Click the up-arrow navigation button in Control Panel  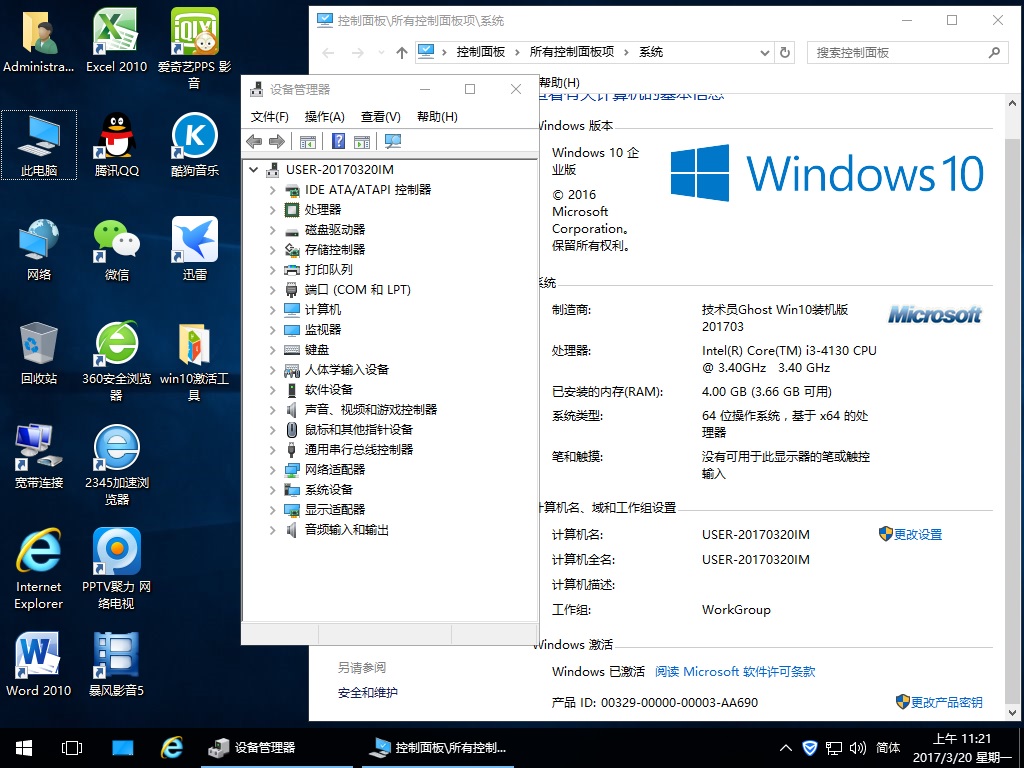pos(402,53)
